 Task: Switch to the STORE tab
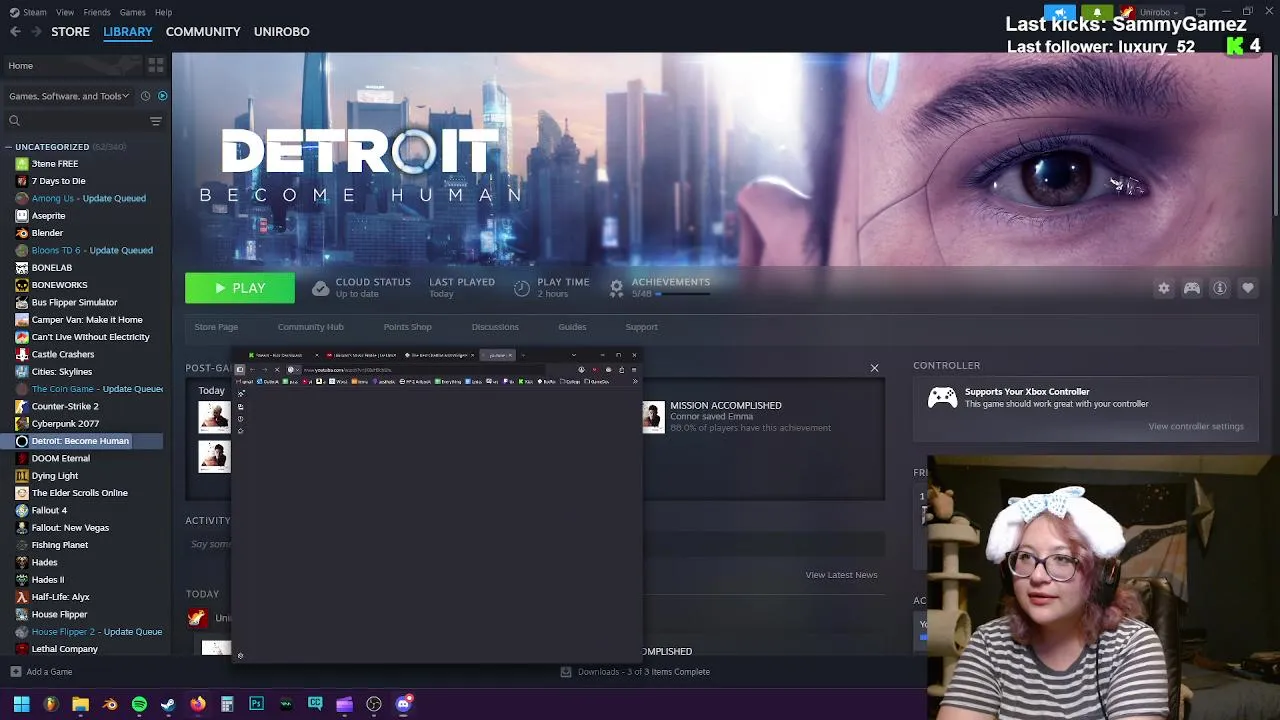[70, 32]
